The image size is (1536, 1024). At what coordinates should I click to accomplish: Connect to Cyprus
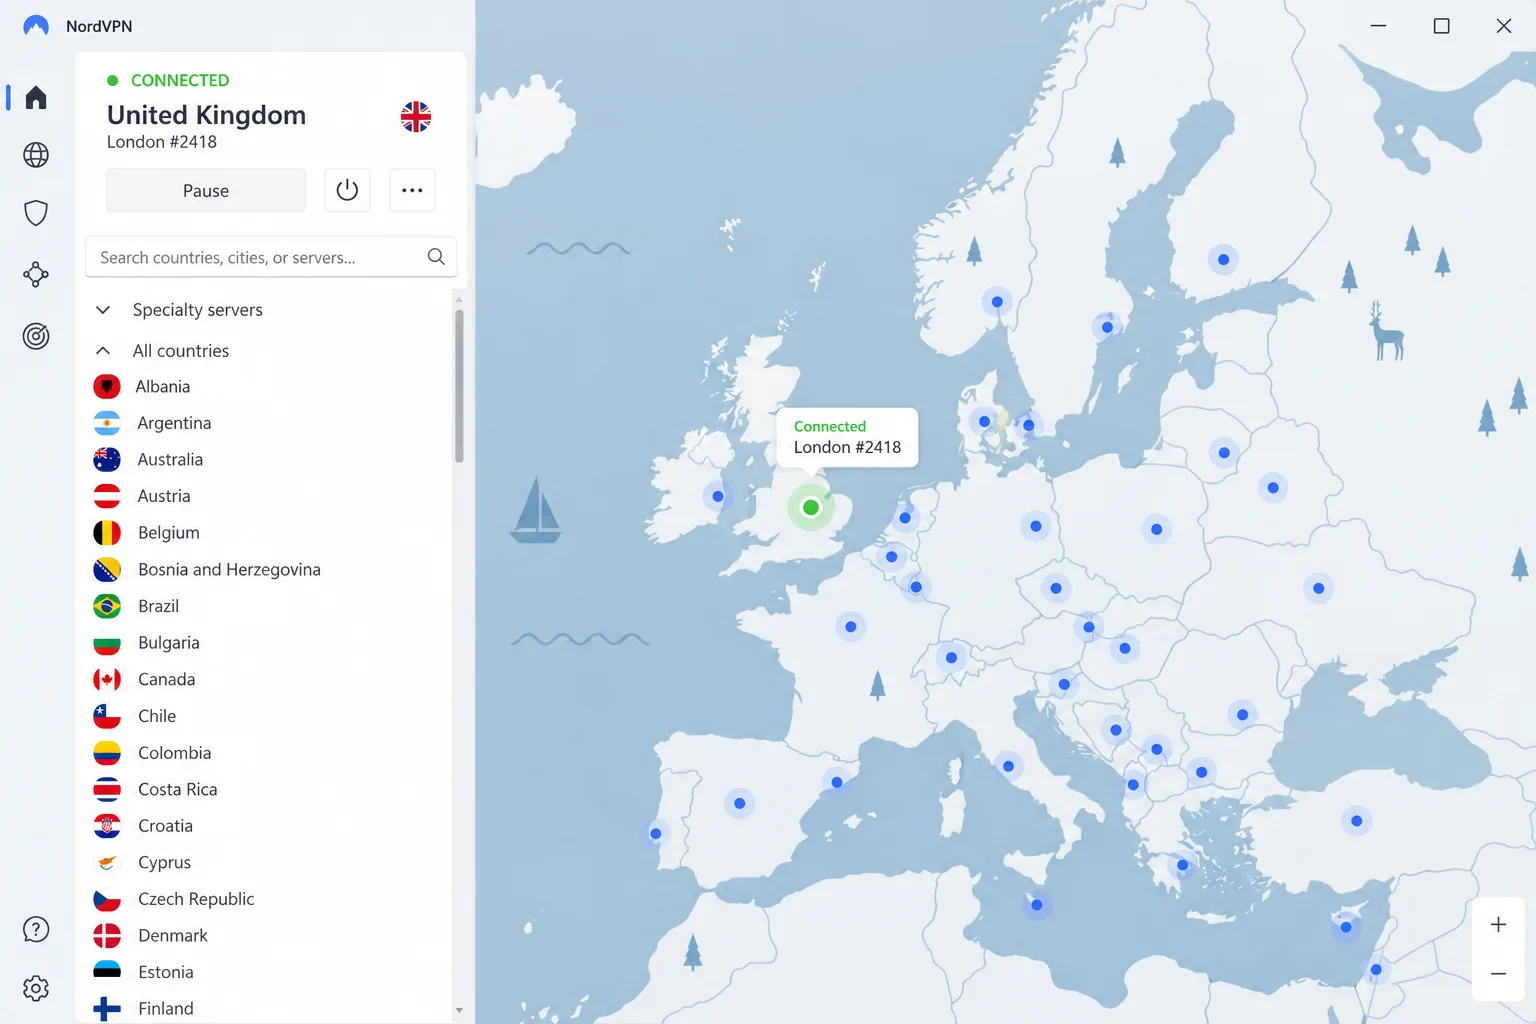(164, 863)
